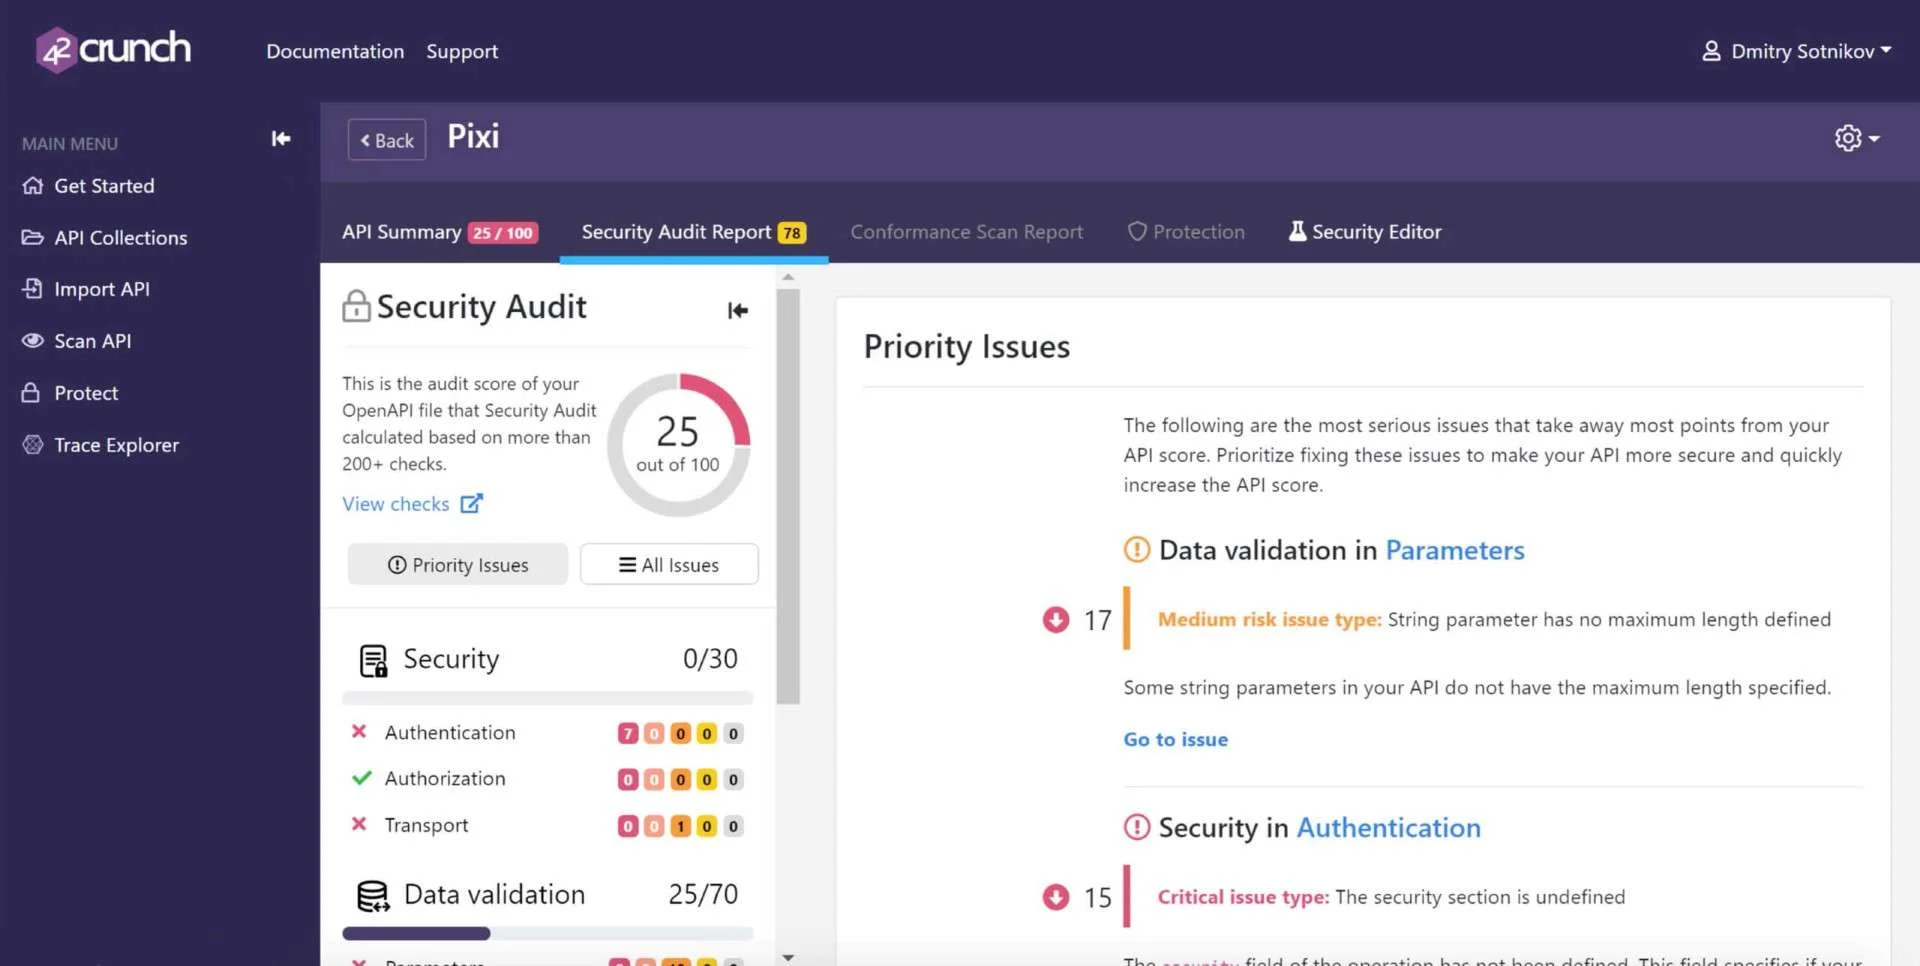Click the Back button
This screenshot has height=966, width=1920.
click(386, 139)
